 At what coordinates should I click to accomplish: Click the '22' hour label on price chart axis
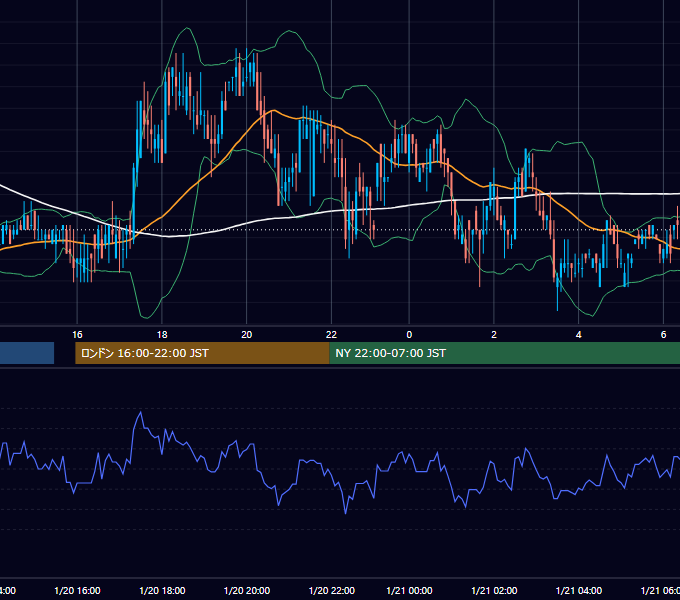[331, 335]
